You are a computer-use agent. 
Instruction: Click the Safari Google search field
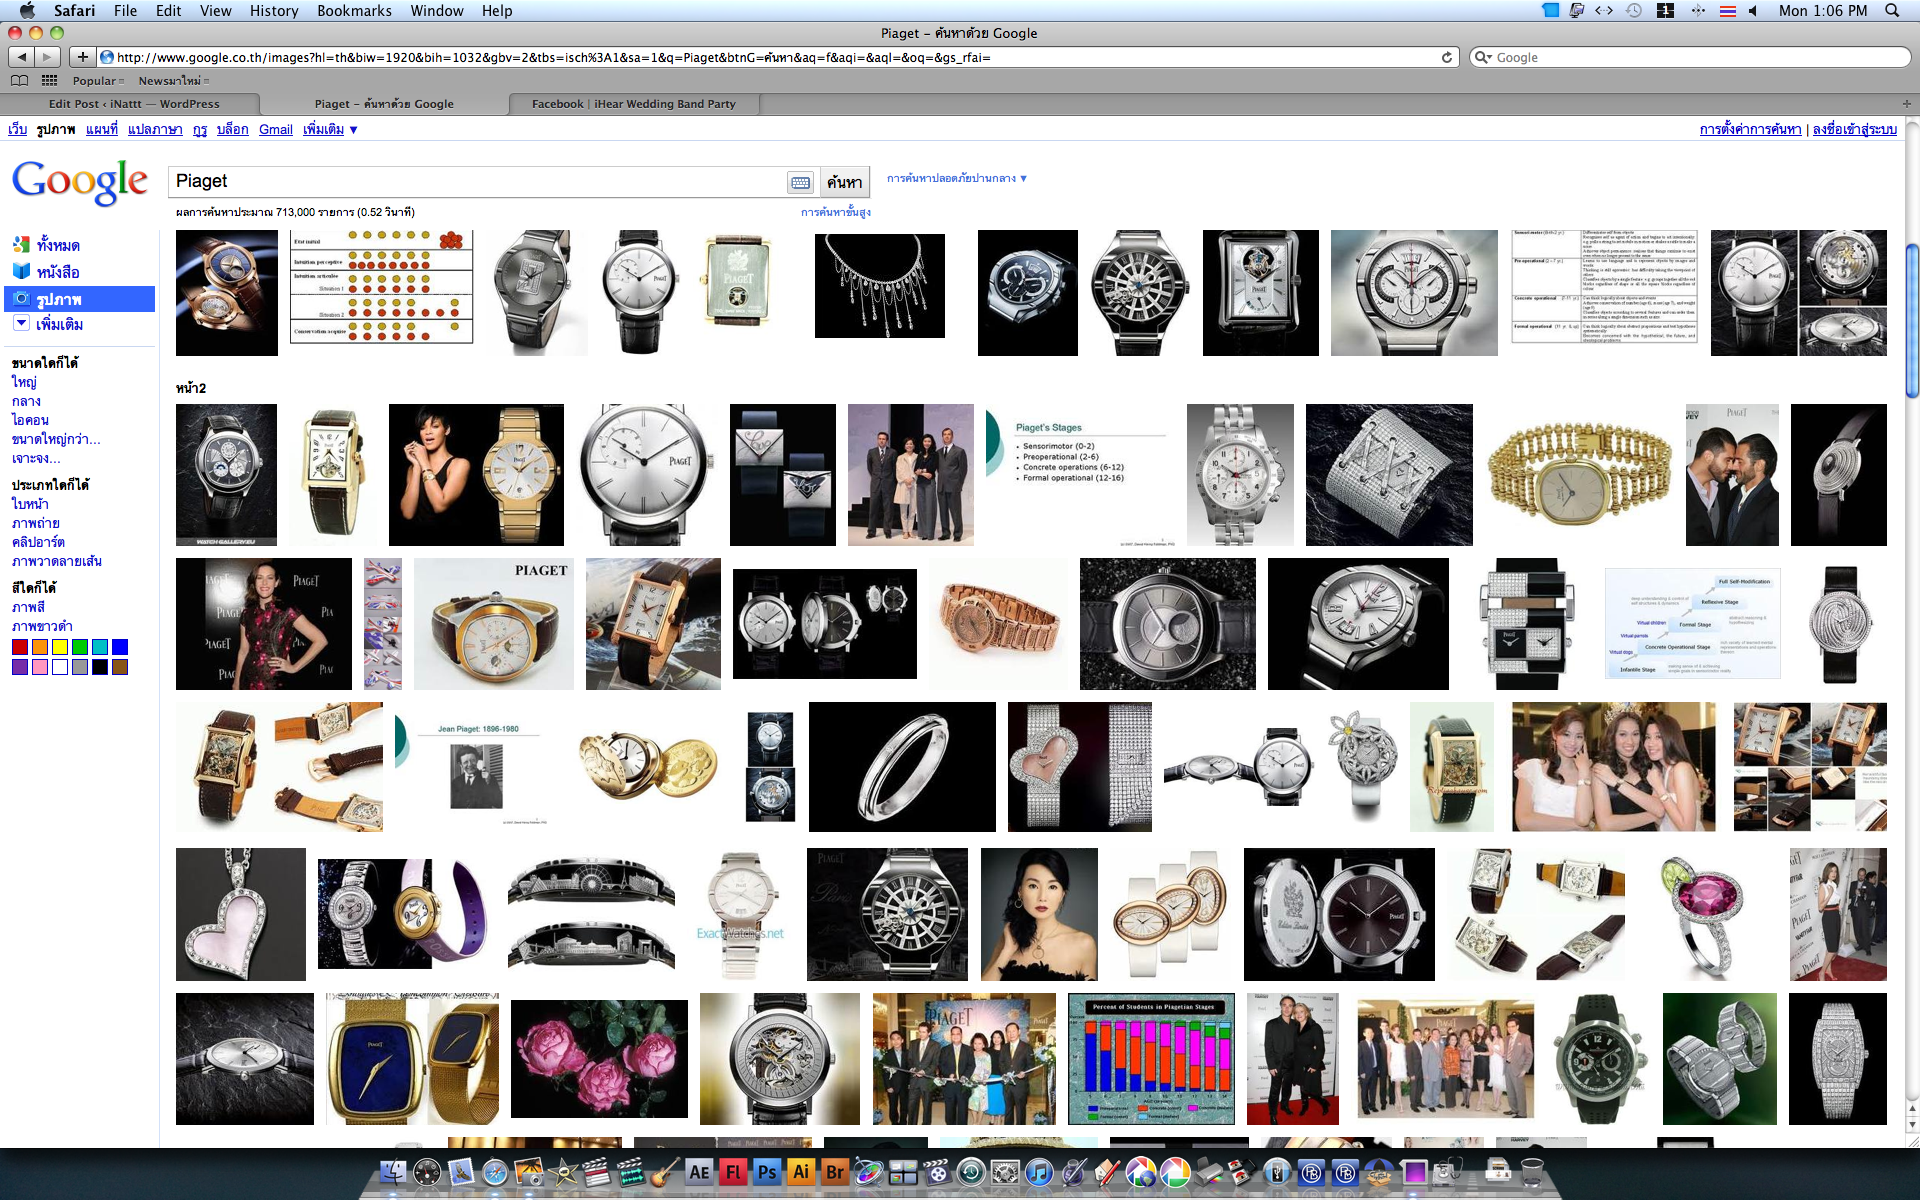[1690, 57]
